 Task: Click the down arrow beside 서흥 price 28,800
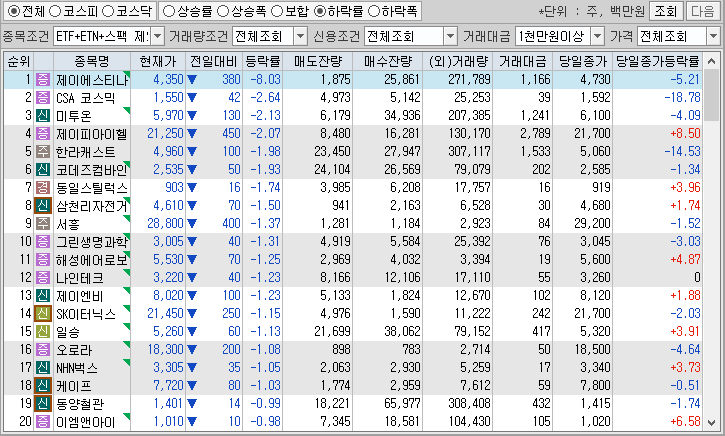tap(192, 224)
